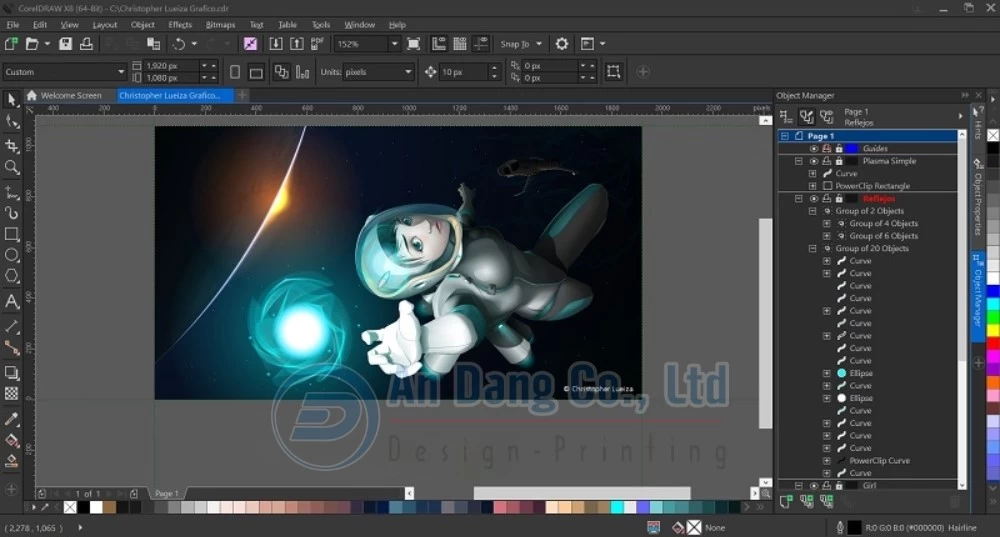Click the Import icon
Viewport: 1000px width, 537px height.
(276, 43)
